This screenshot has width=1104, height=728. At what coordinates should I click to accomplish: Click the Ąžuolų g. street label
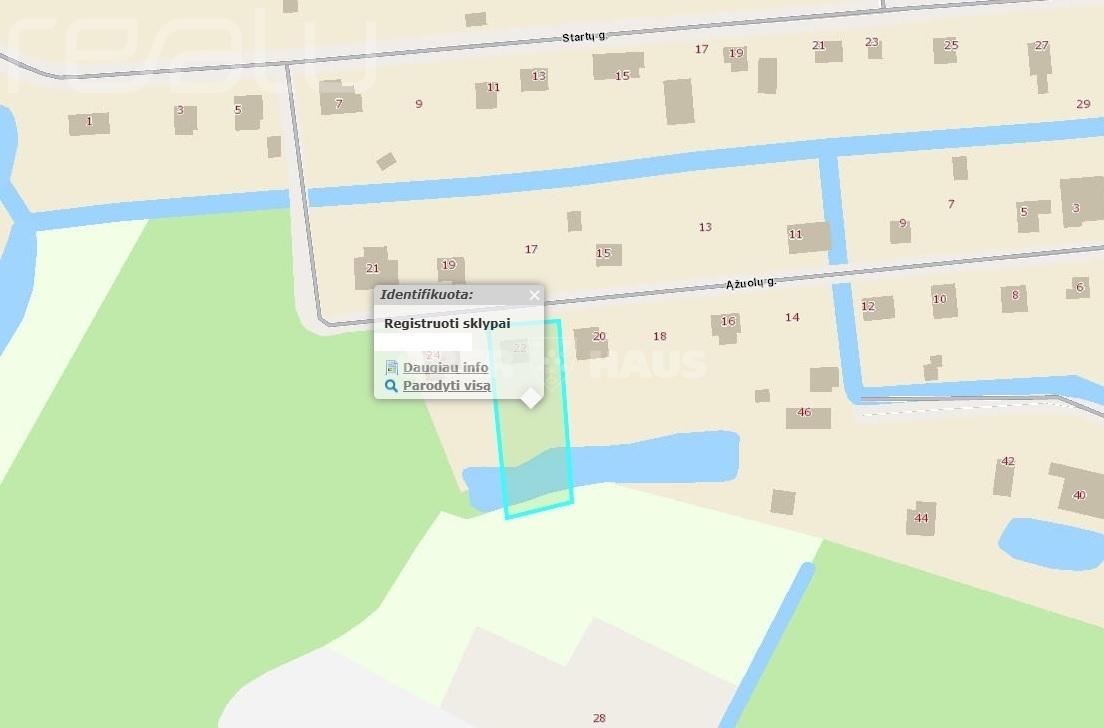[x=751, y=283]
